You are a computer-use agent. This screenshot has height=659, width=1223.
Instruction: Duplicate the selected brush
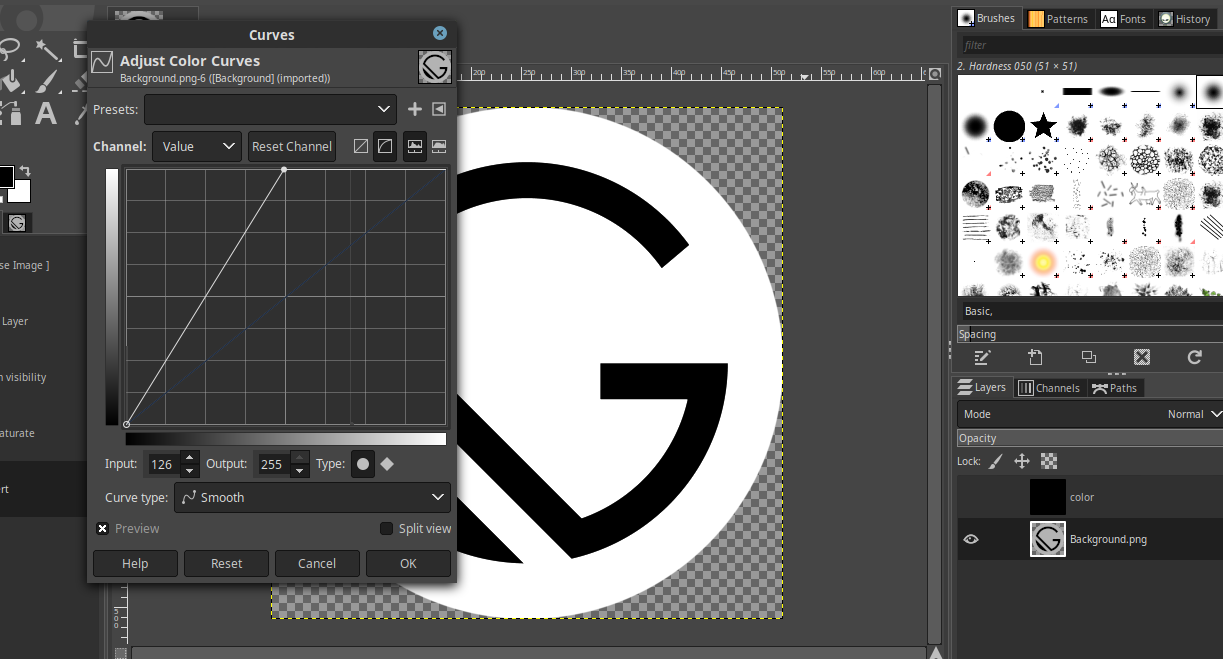click(1088, 357)
